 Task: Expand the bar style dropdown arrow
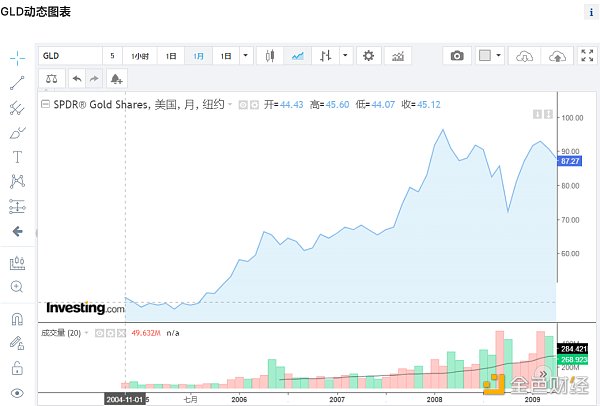[x=345, y=56]
